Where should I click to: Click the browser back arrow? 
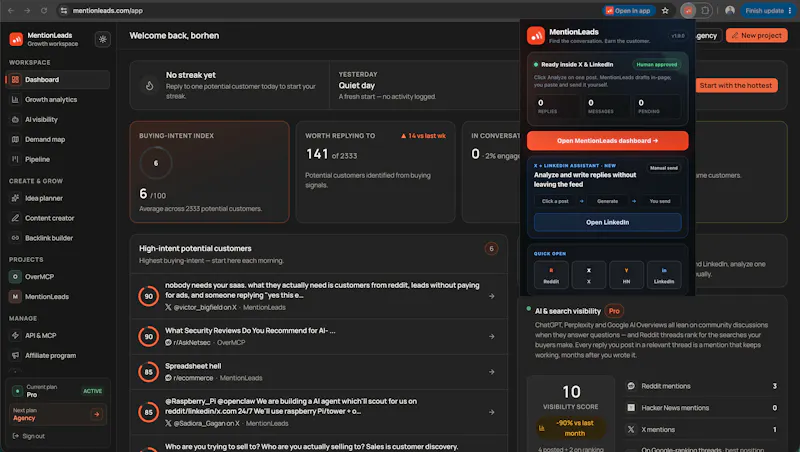click(11, 11)
